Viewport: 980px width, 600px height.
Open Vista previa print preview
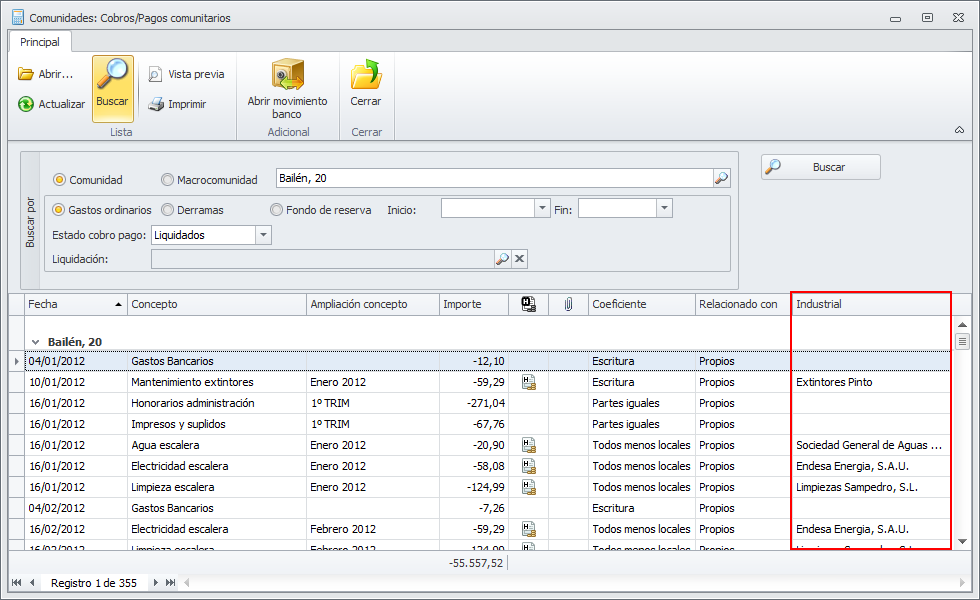coord(156,74)
